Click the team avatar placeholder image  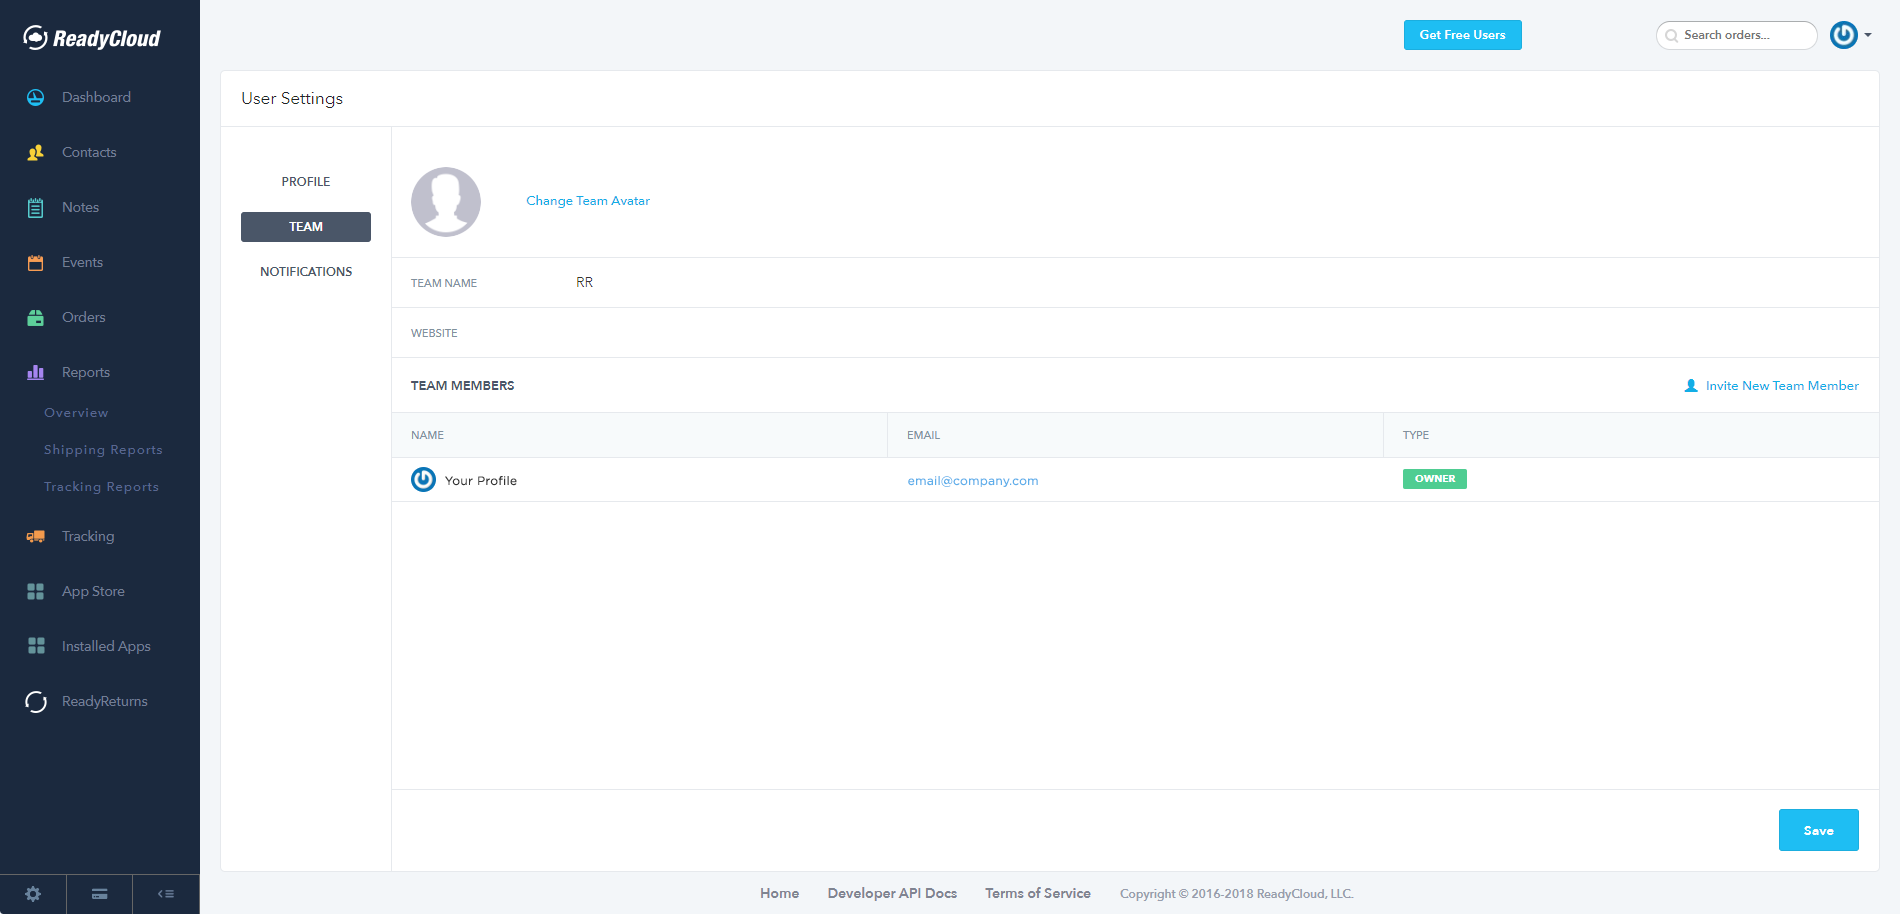click(x=446, y=201)
